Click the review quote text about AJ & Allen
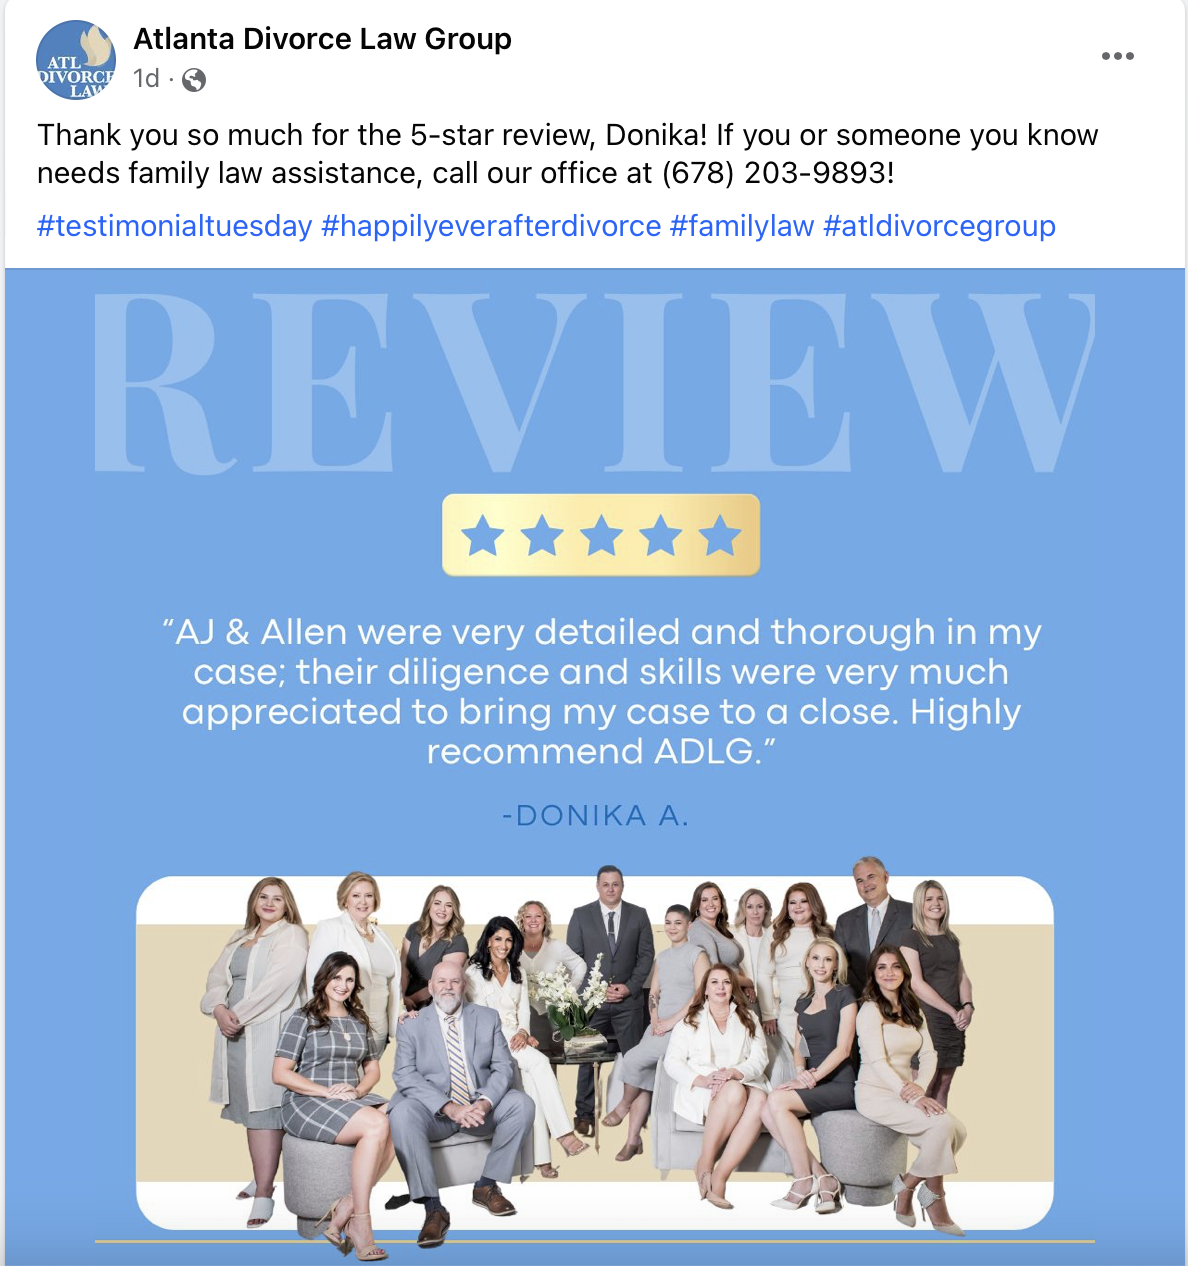This screenshot has width=1188, height=1266. [x=601, y=691]
